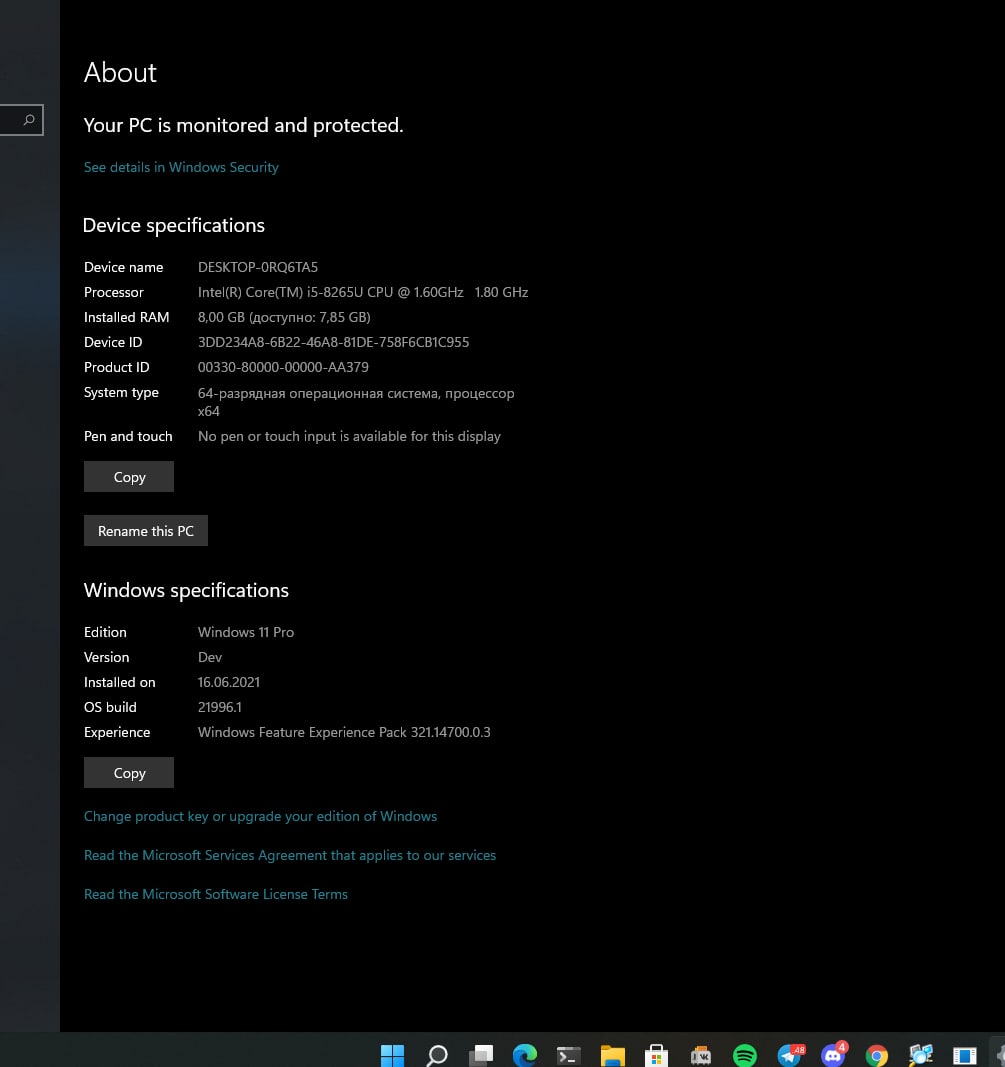Copy the device specifications
The width and height of the screenshot is (1005, 1067).
[129, 476]
